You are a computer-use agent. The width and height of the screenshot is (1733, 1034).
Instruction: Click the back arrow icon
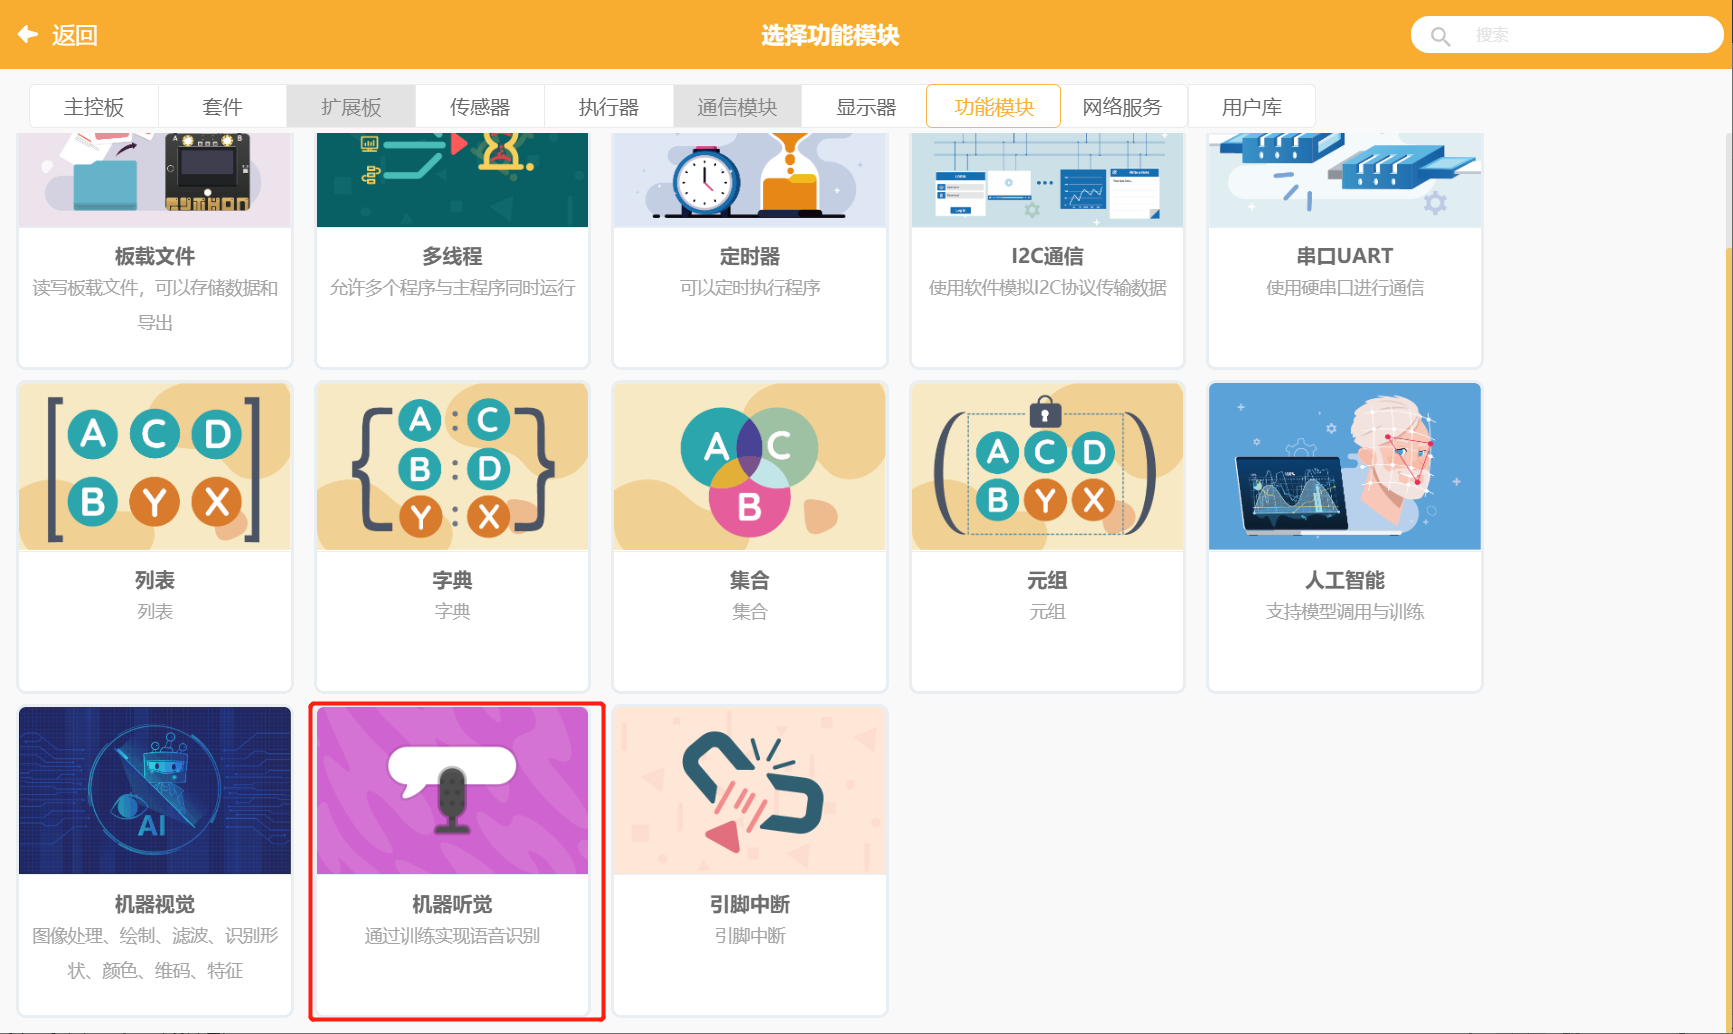click(x=28, y=35)
